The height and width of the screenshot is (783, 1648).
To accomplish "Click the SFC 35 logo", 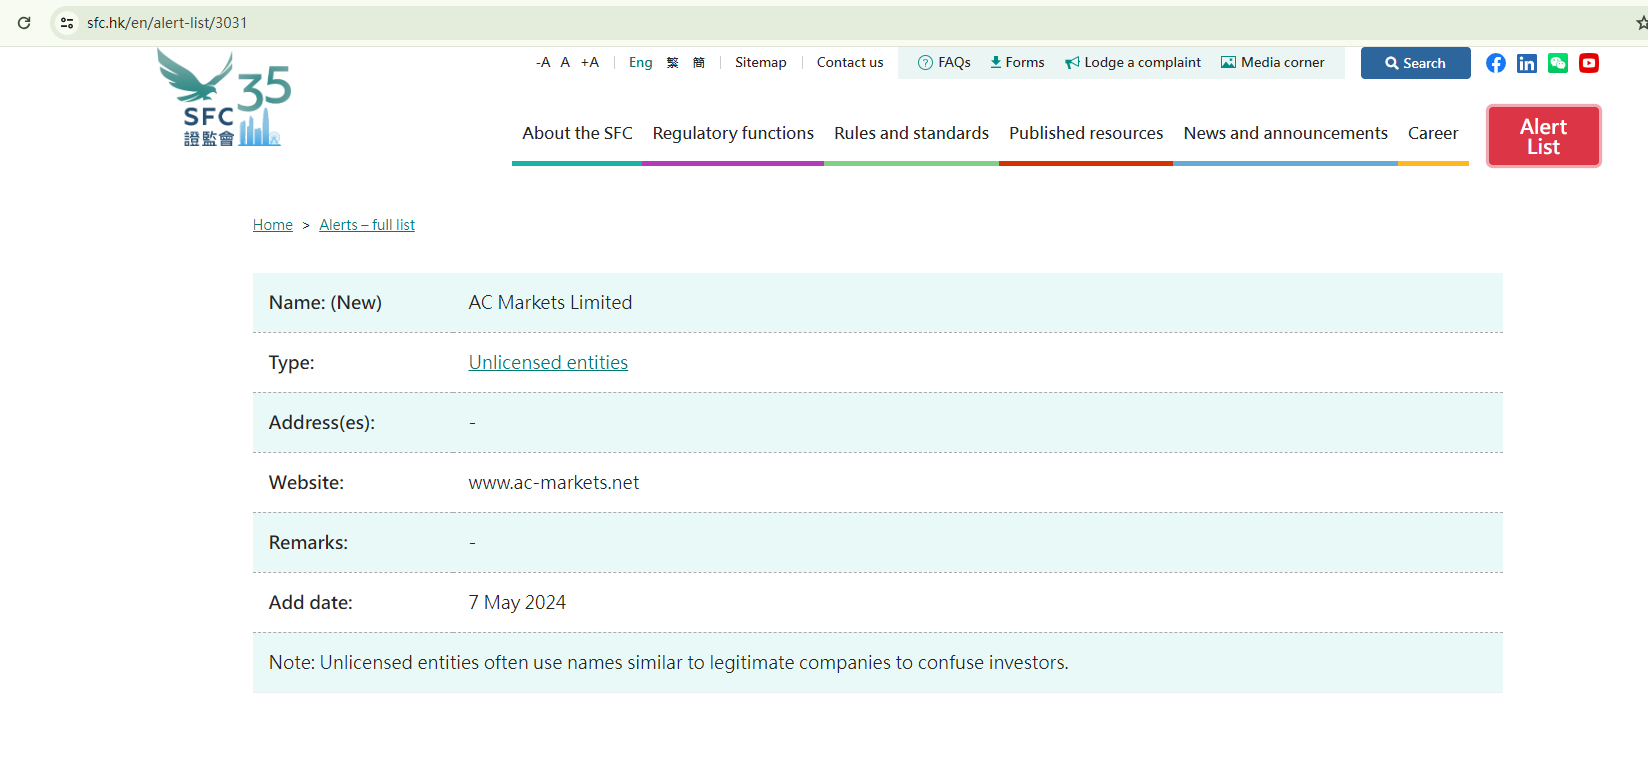I will coord(224,100).
